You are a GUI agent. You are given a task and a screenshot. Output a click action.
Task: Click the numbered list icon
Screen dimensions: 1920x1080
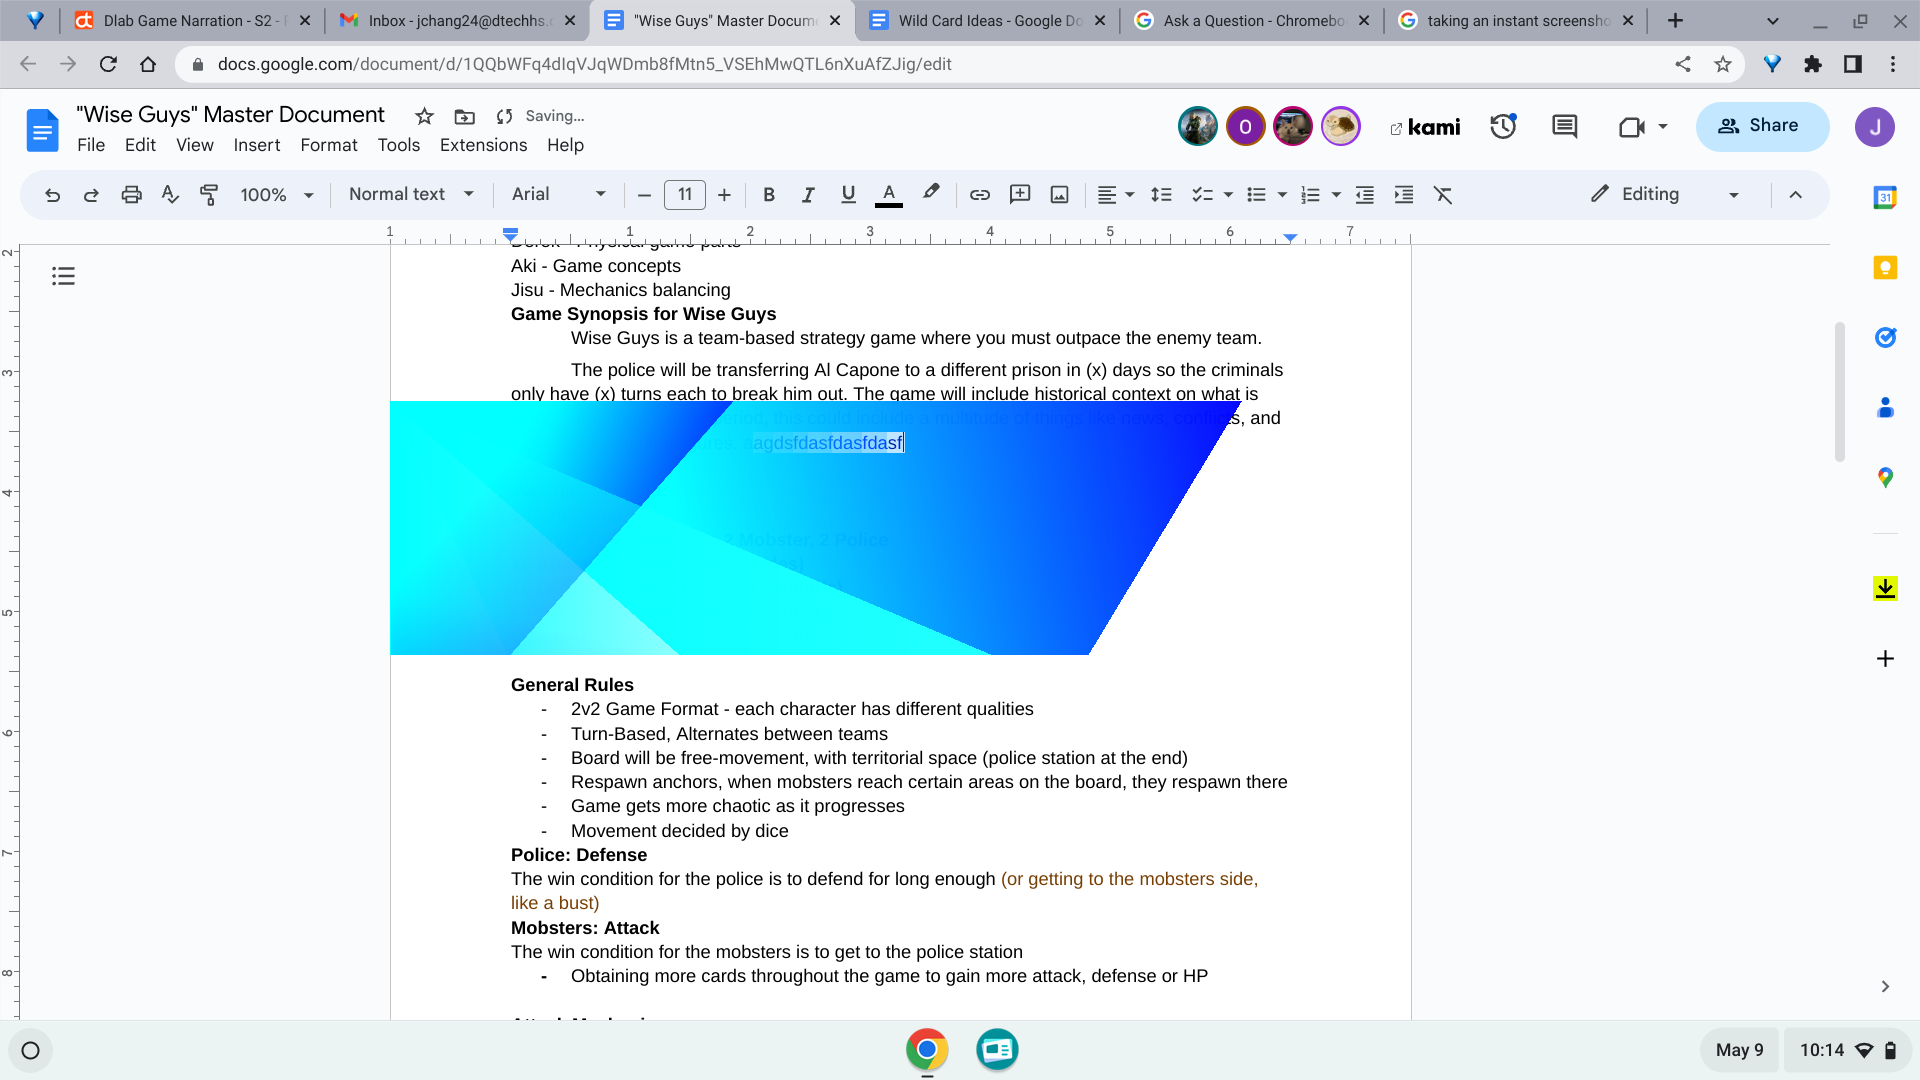[x=1311, y=194]
